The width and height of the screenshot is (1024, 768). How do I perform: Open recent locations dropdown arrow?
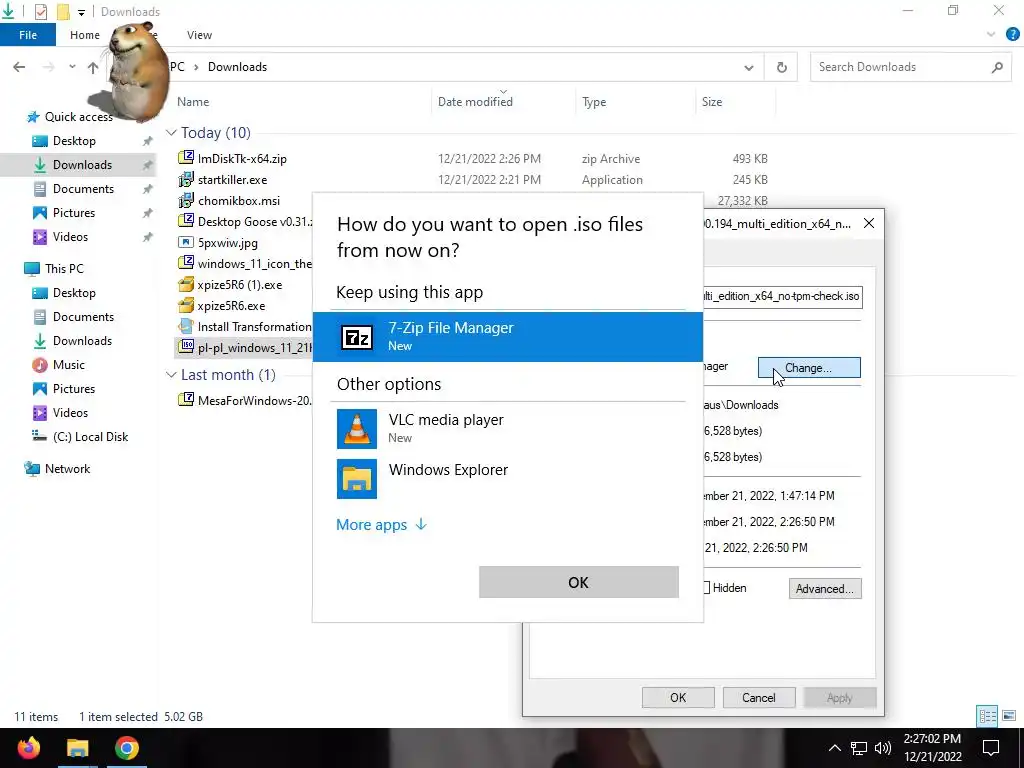point(72,67)
